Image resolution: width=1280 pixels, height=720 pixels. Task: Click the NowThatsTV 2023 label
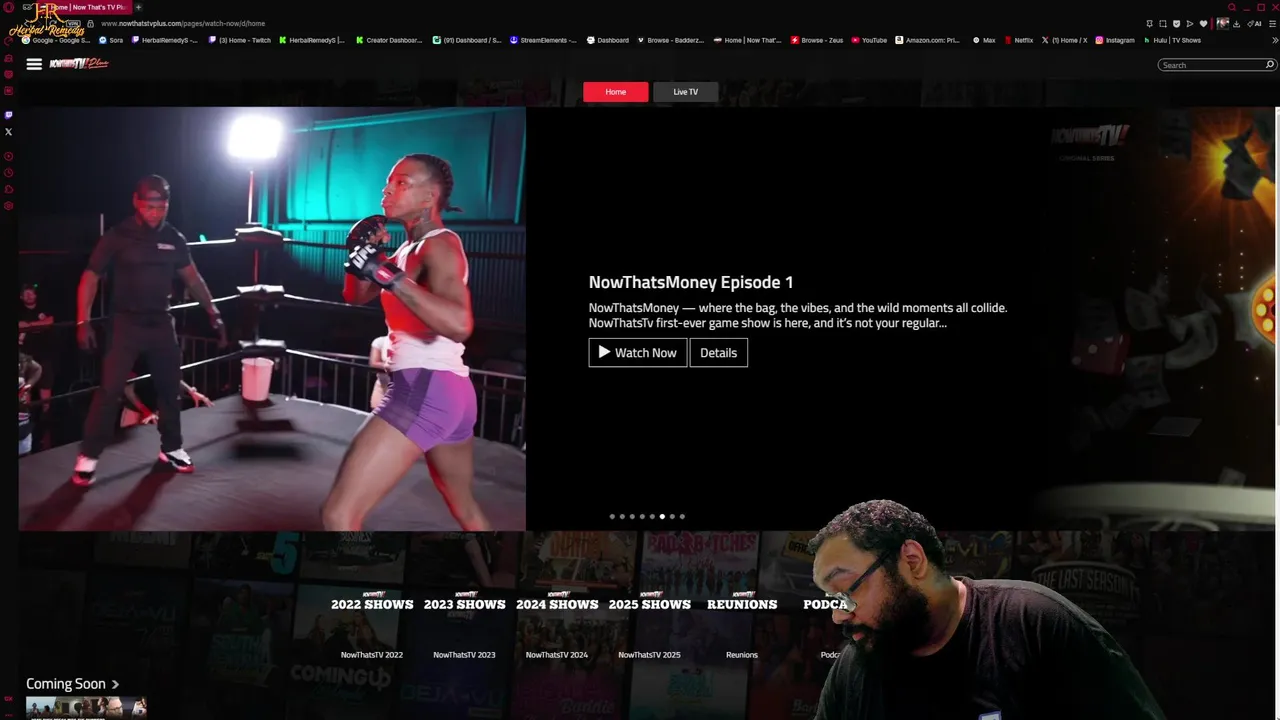[464, 655]
